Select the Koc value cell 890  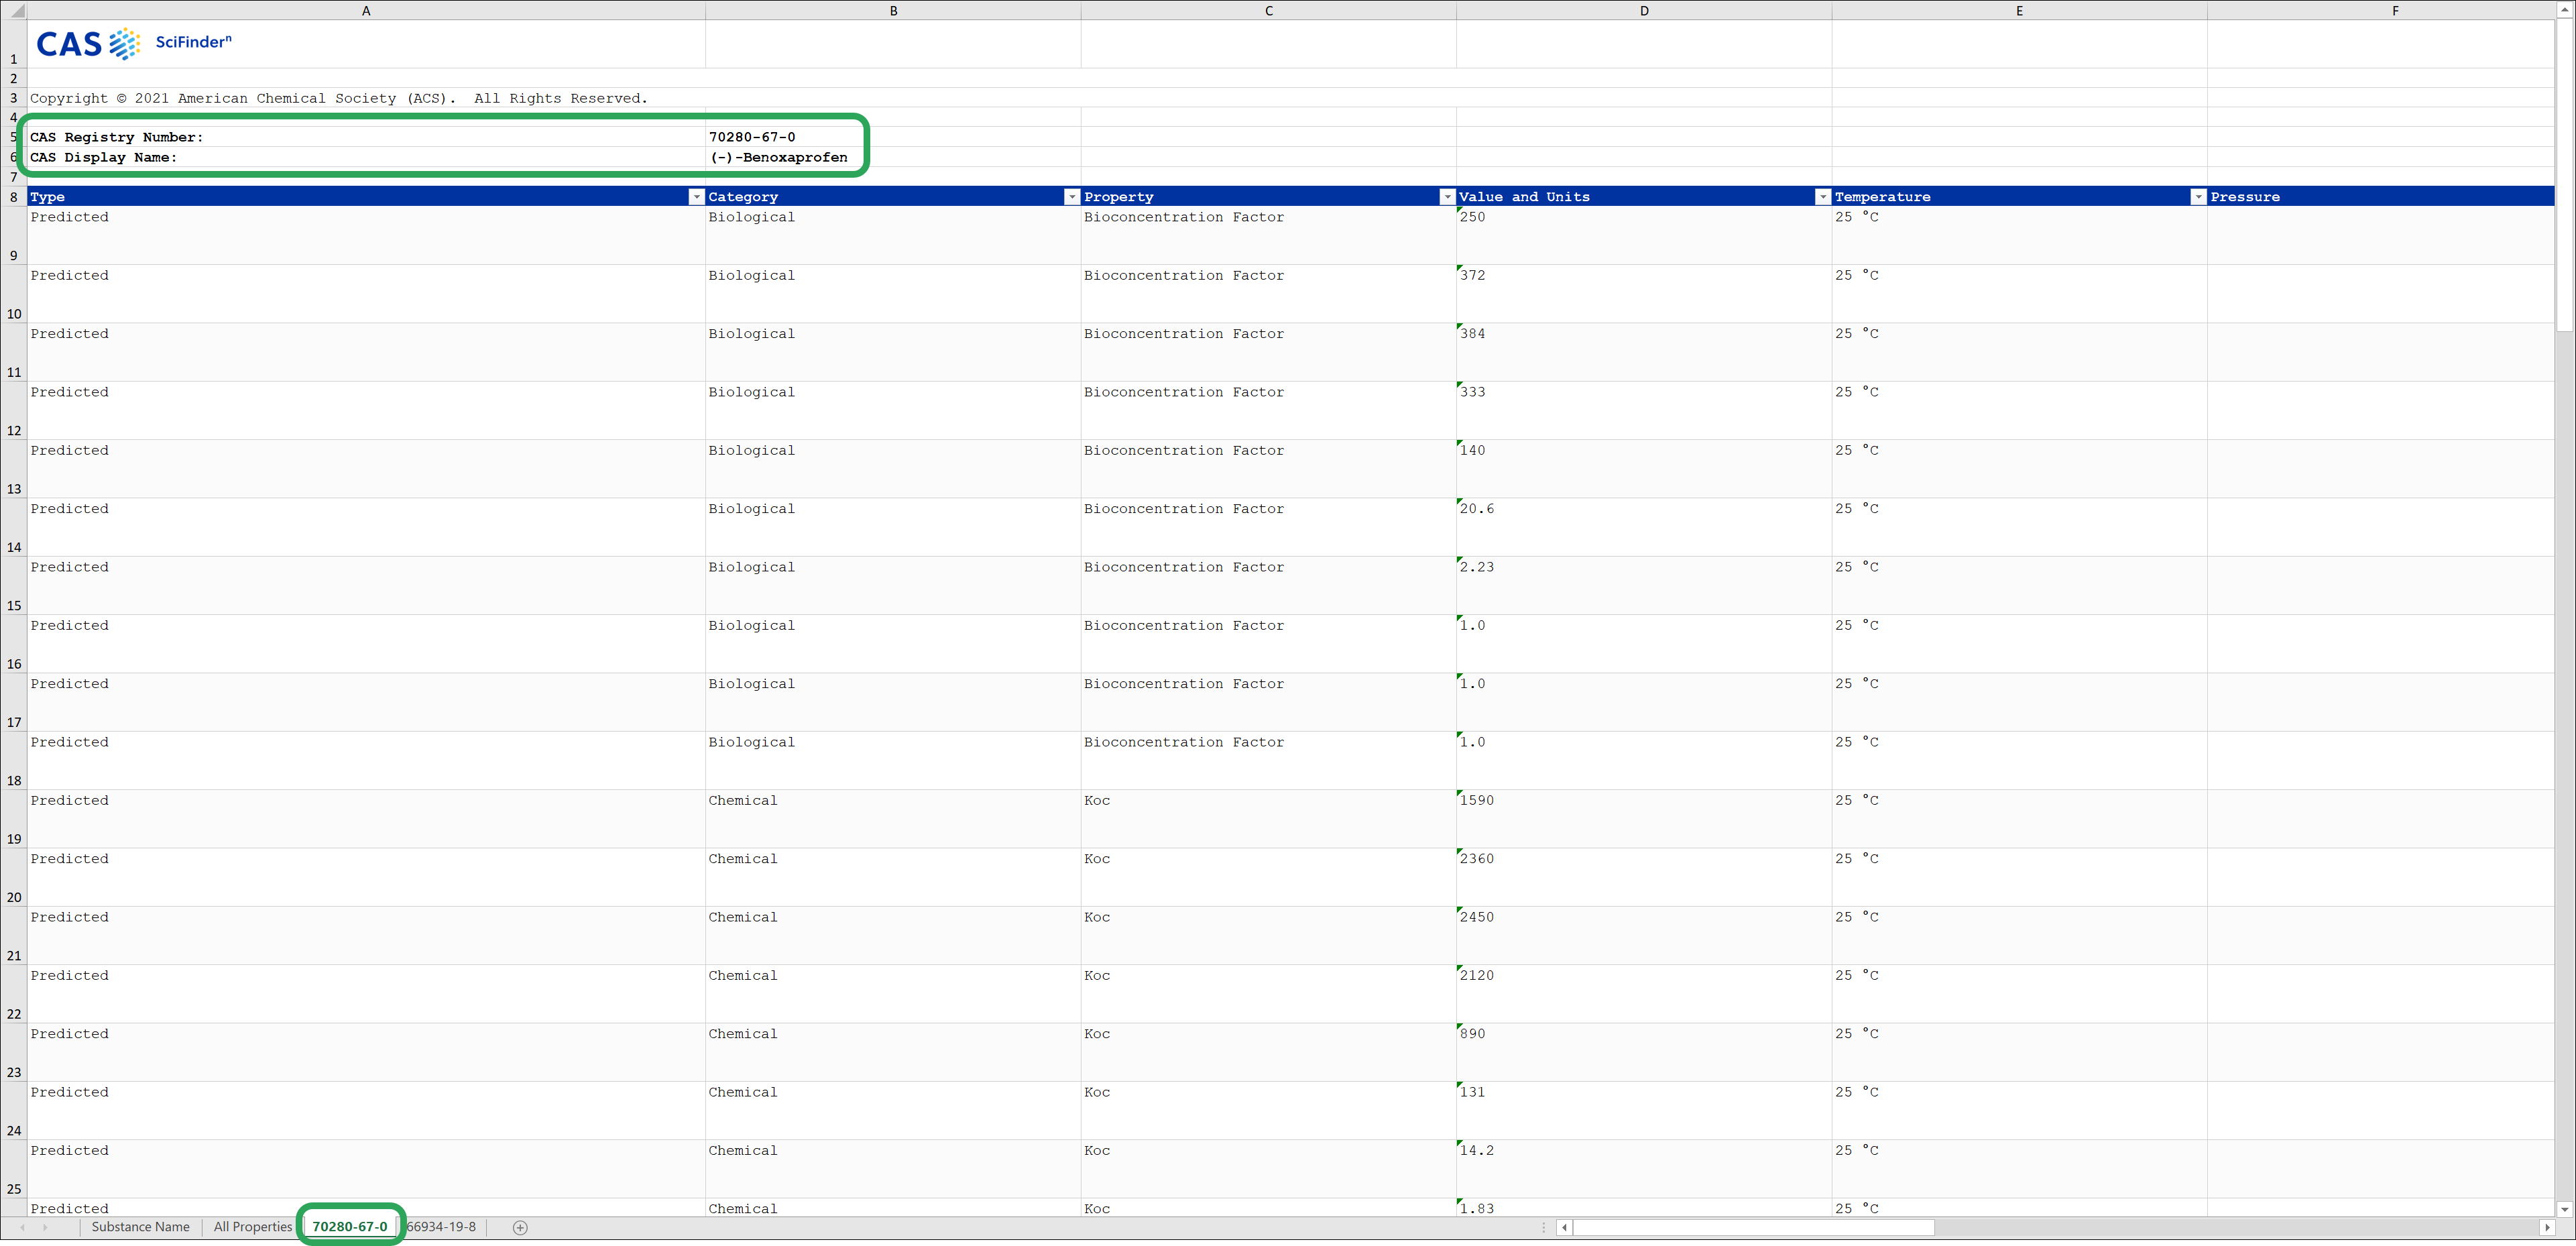click(x=1644, y=1052)
